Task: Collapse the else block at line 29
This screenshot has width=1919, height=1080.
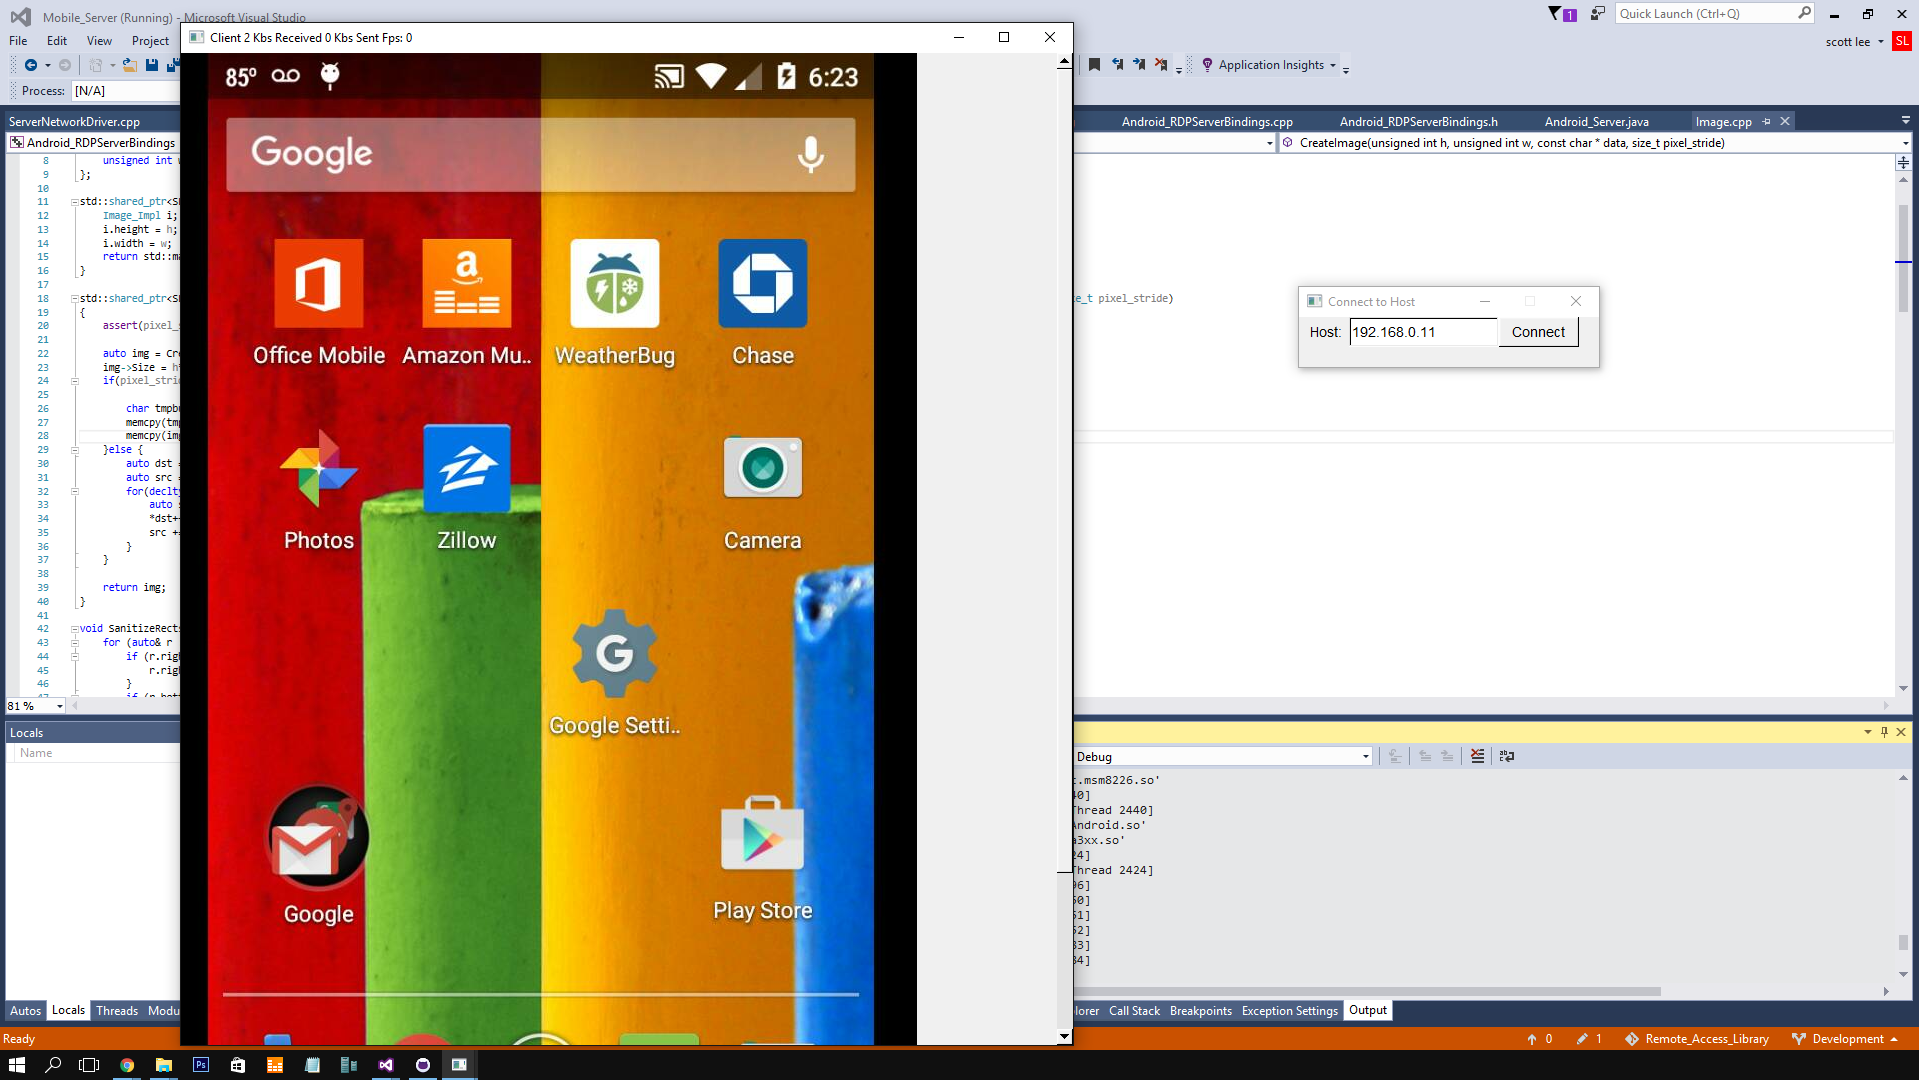Action: (x=75, y=450)
